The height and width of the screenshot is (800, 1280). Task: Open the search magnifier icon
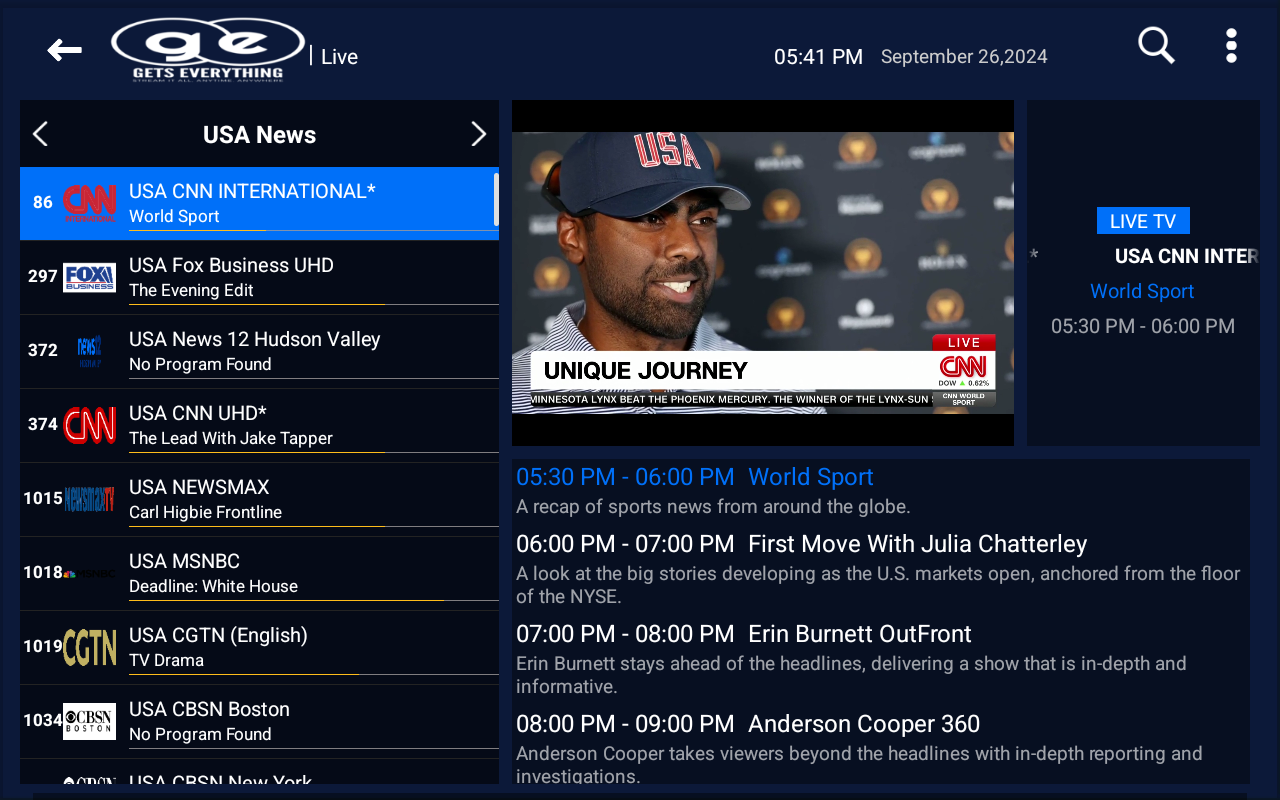1156,46
